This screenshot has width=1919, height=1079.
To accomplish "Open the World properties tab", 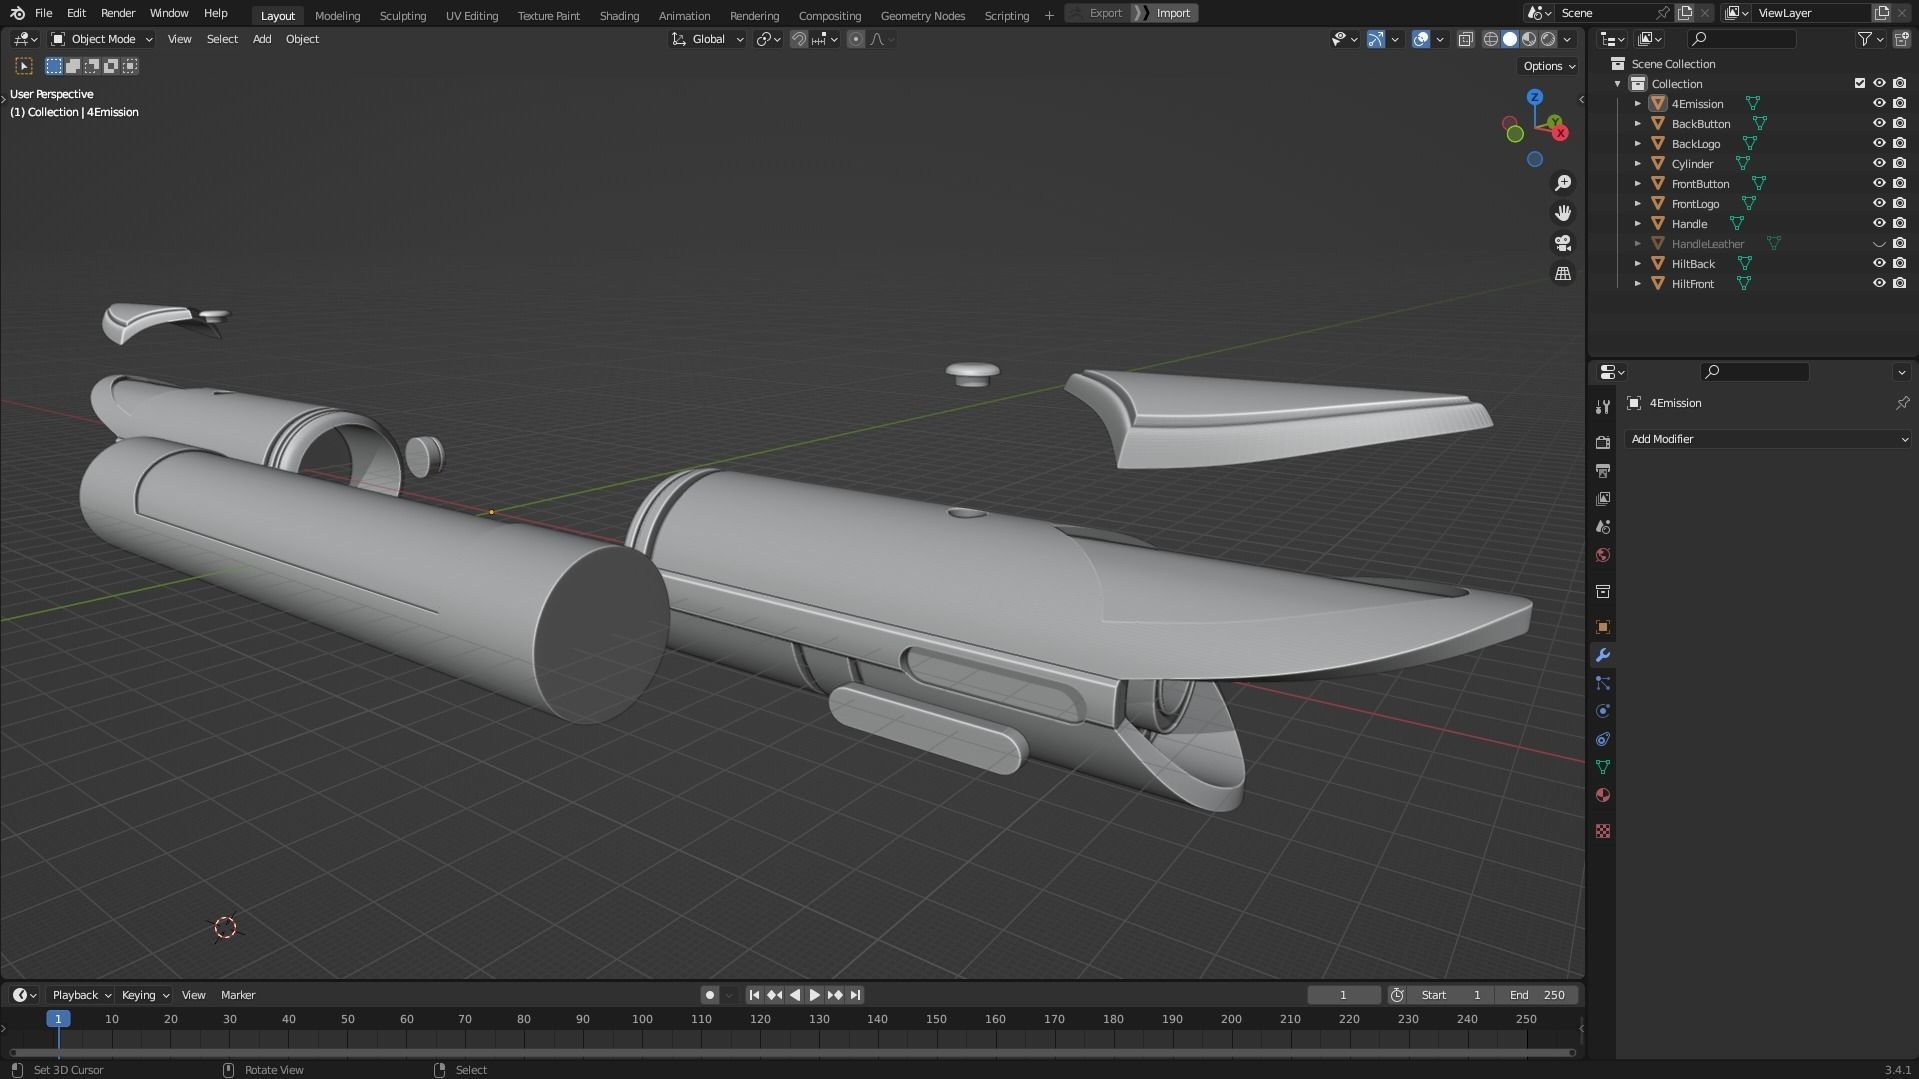I will point(1603,555).
